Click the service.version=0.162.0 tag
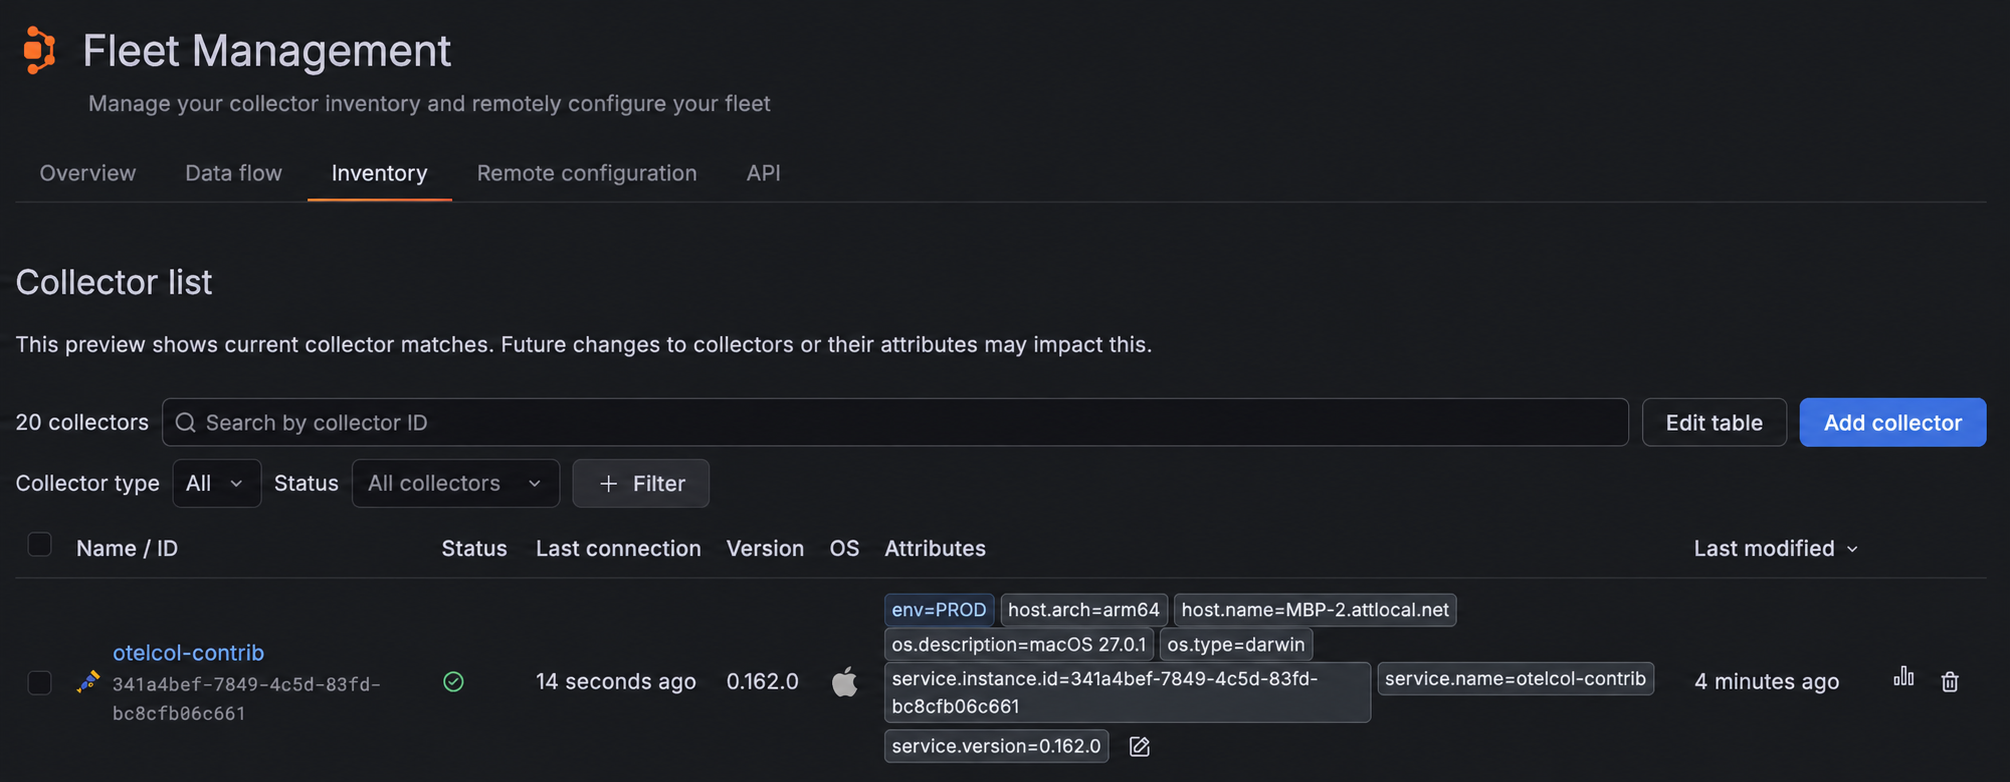2010x782 pixels. [x=996, y=747]
